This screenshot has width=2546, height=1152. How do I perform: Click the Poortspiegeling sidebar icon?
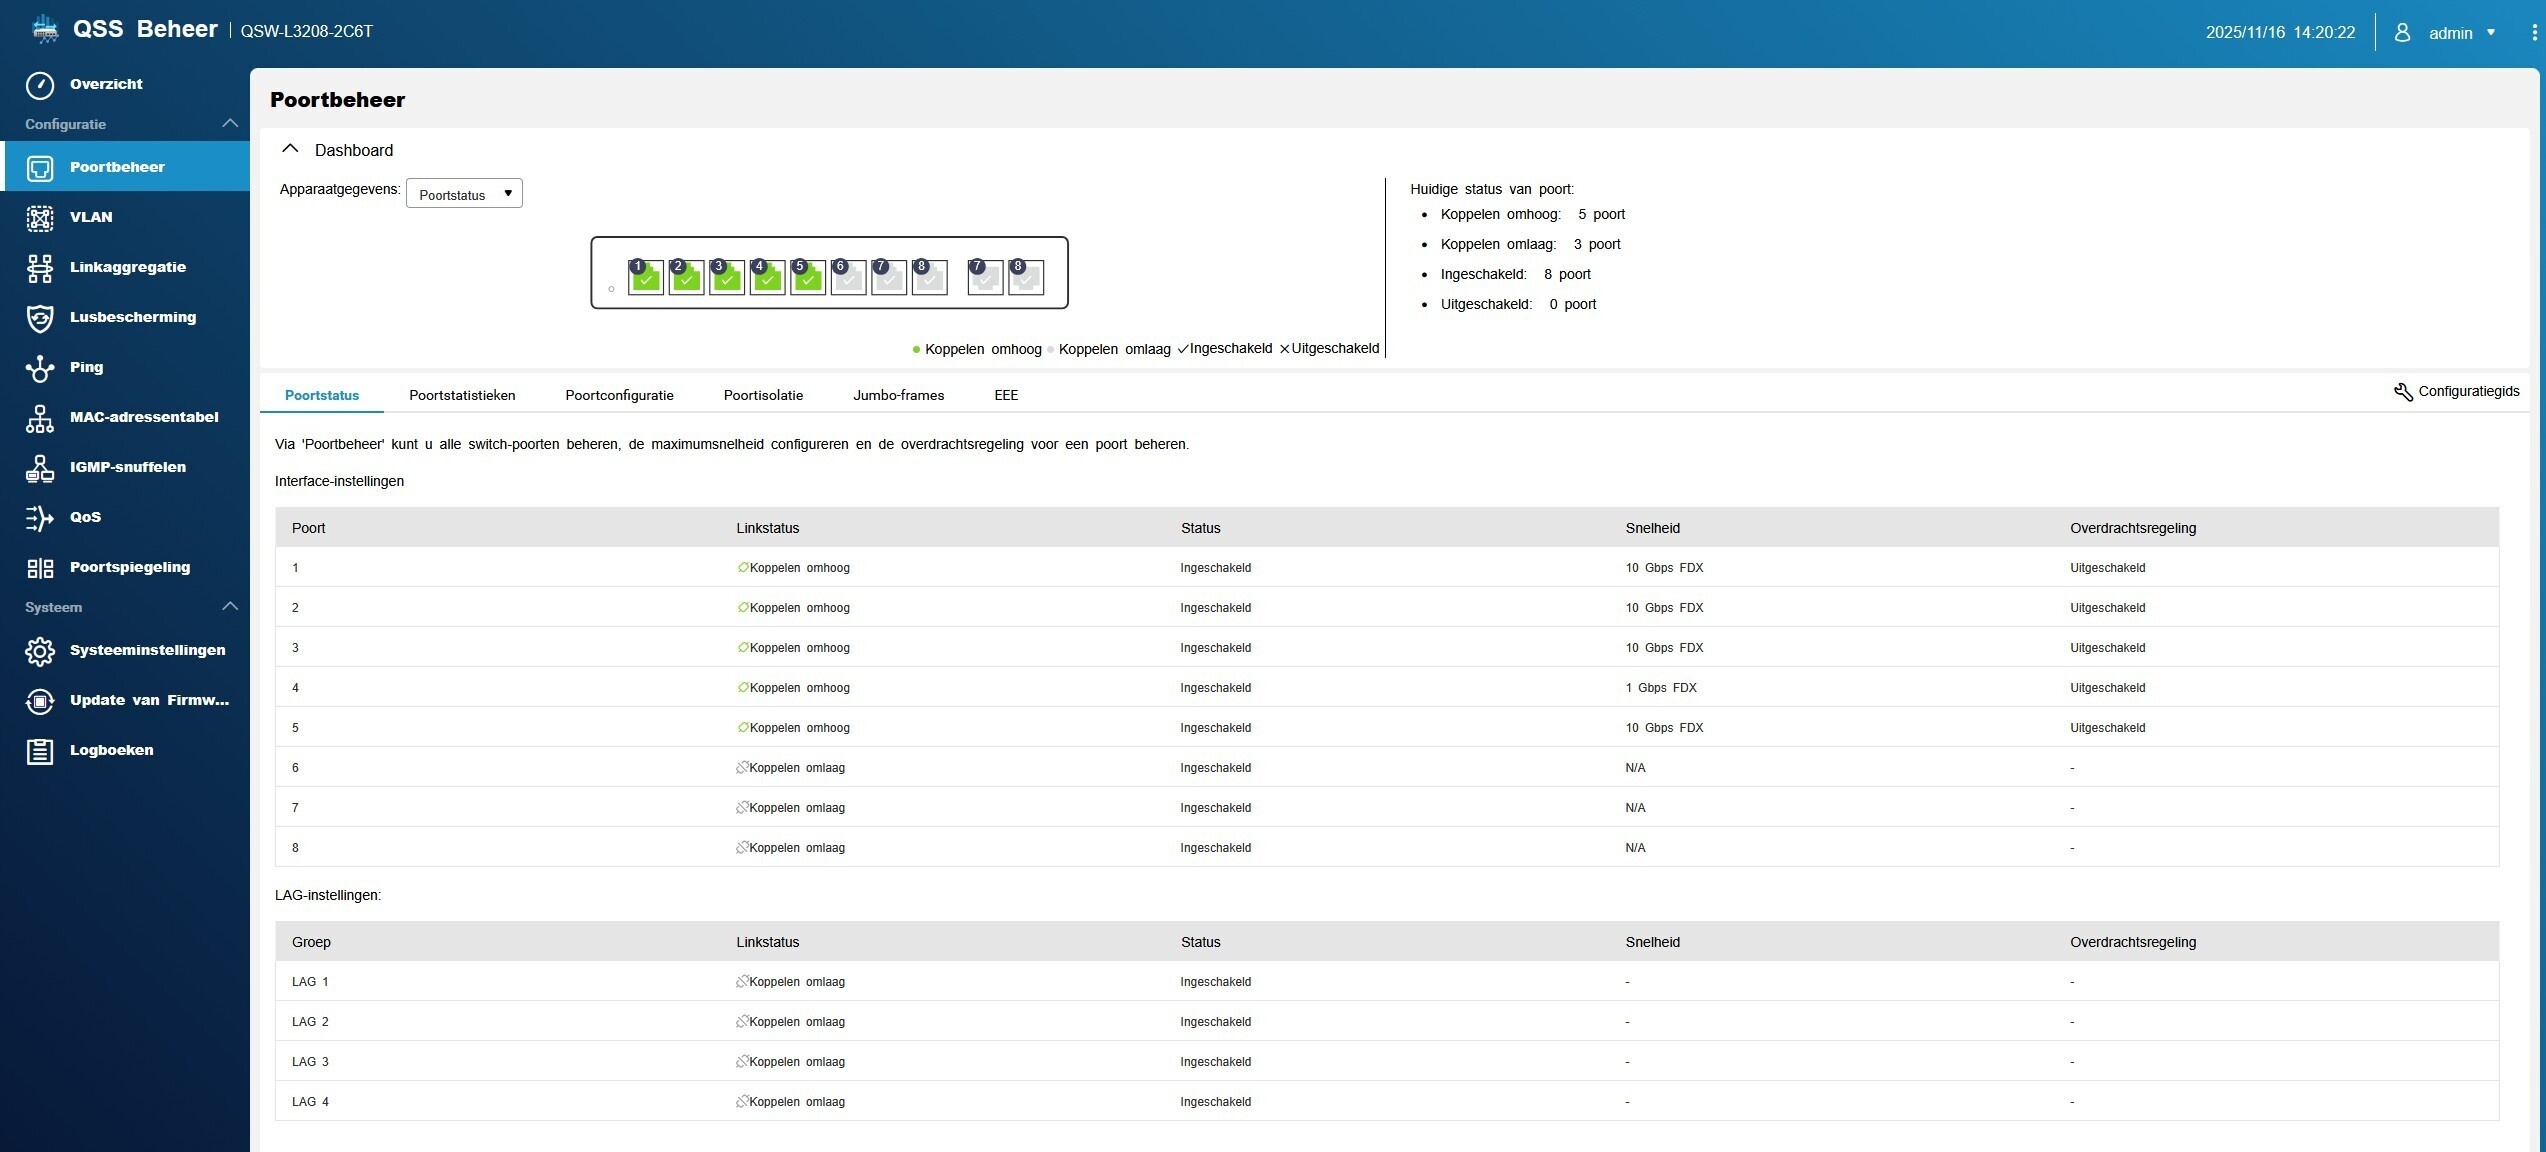pyautogui.click(x=40, y=568)
